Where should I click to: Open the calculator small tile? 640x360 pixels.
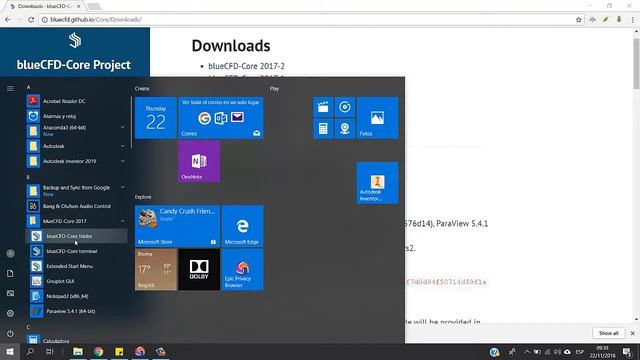click(x=323, y=129)
